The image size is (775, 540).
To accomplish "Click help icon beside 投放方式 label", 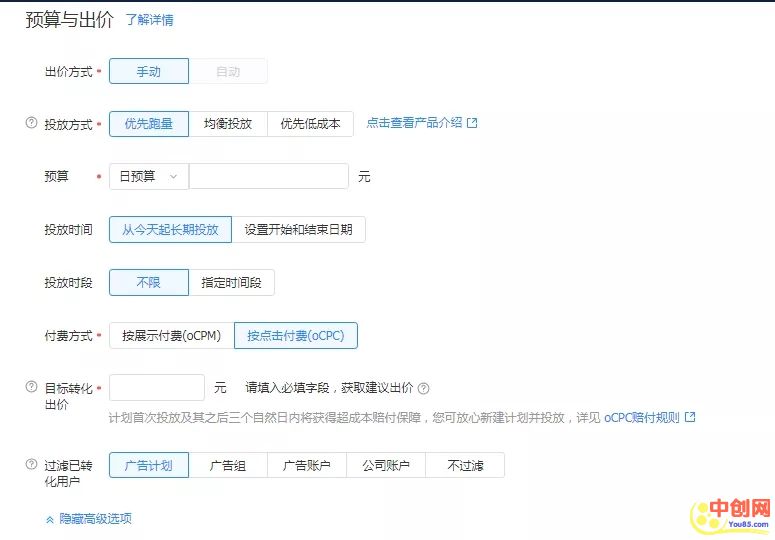I will click(x=31, y=124).
